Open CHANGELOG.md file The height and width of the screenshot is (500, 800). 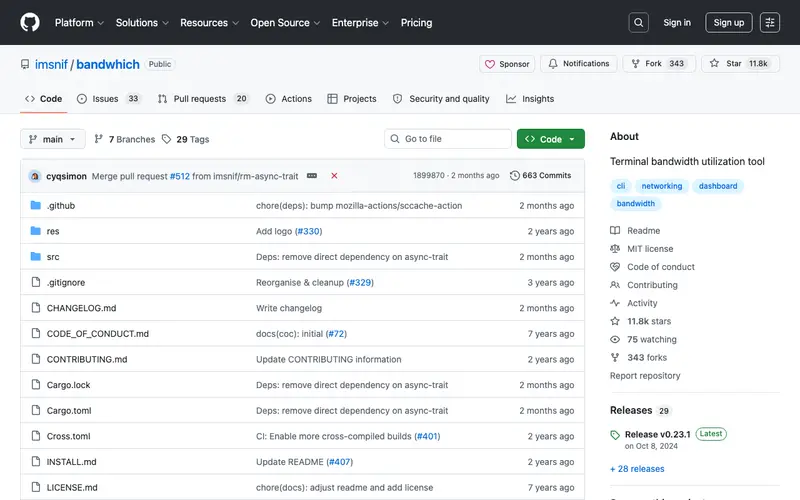pyautogui.click(x=81, y=308)
